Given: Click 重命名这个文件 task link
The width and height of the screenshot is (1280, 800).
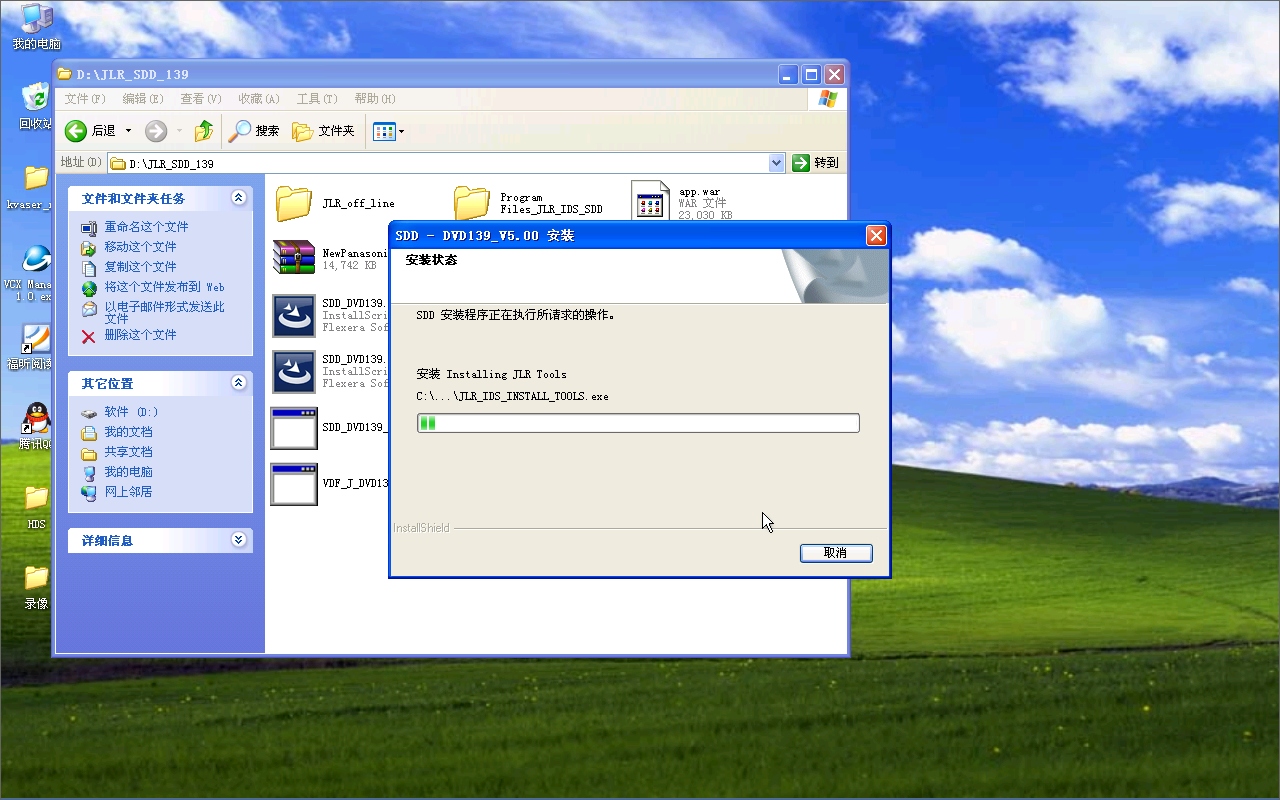Looking at the screenshot, I should 146,227.
